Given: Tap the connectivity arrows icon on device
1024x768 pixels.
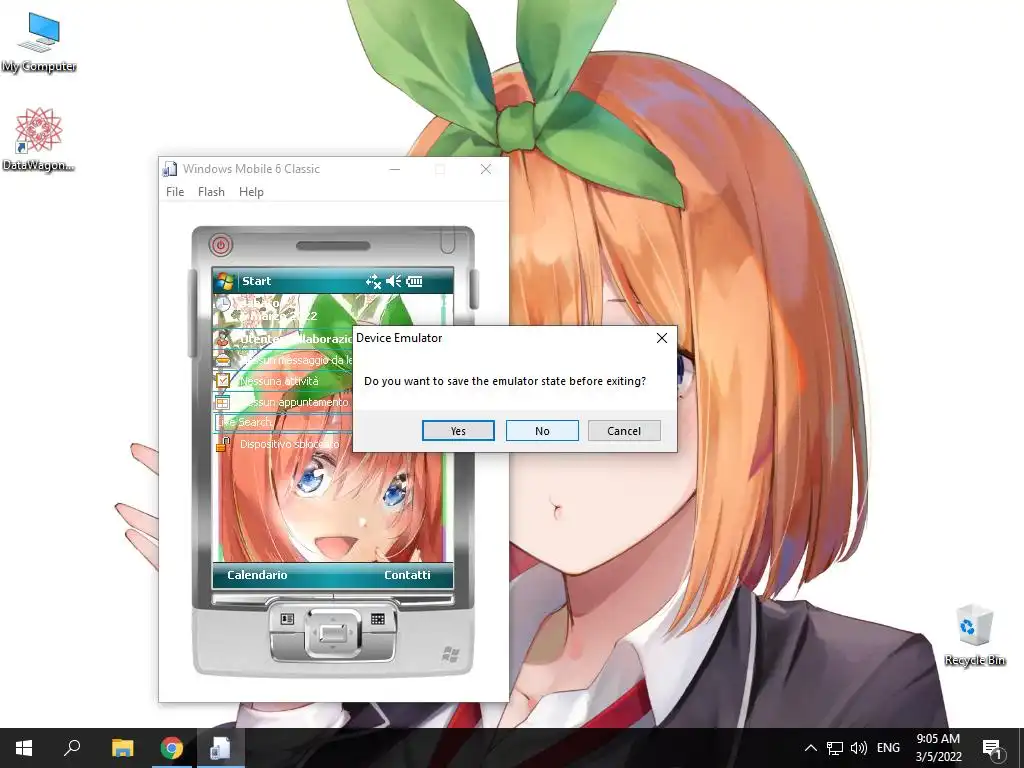Looking at the screenshot, I should point(373,281).
